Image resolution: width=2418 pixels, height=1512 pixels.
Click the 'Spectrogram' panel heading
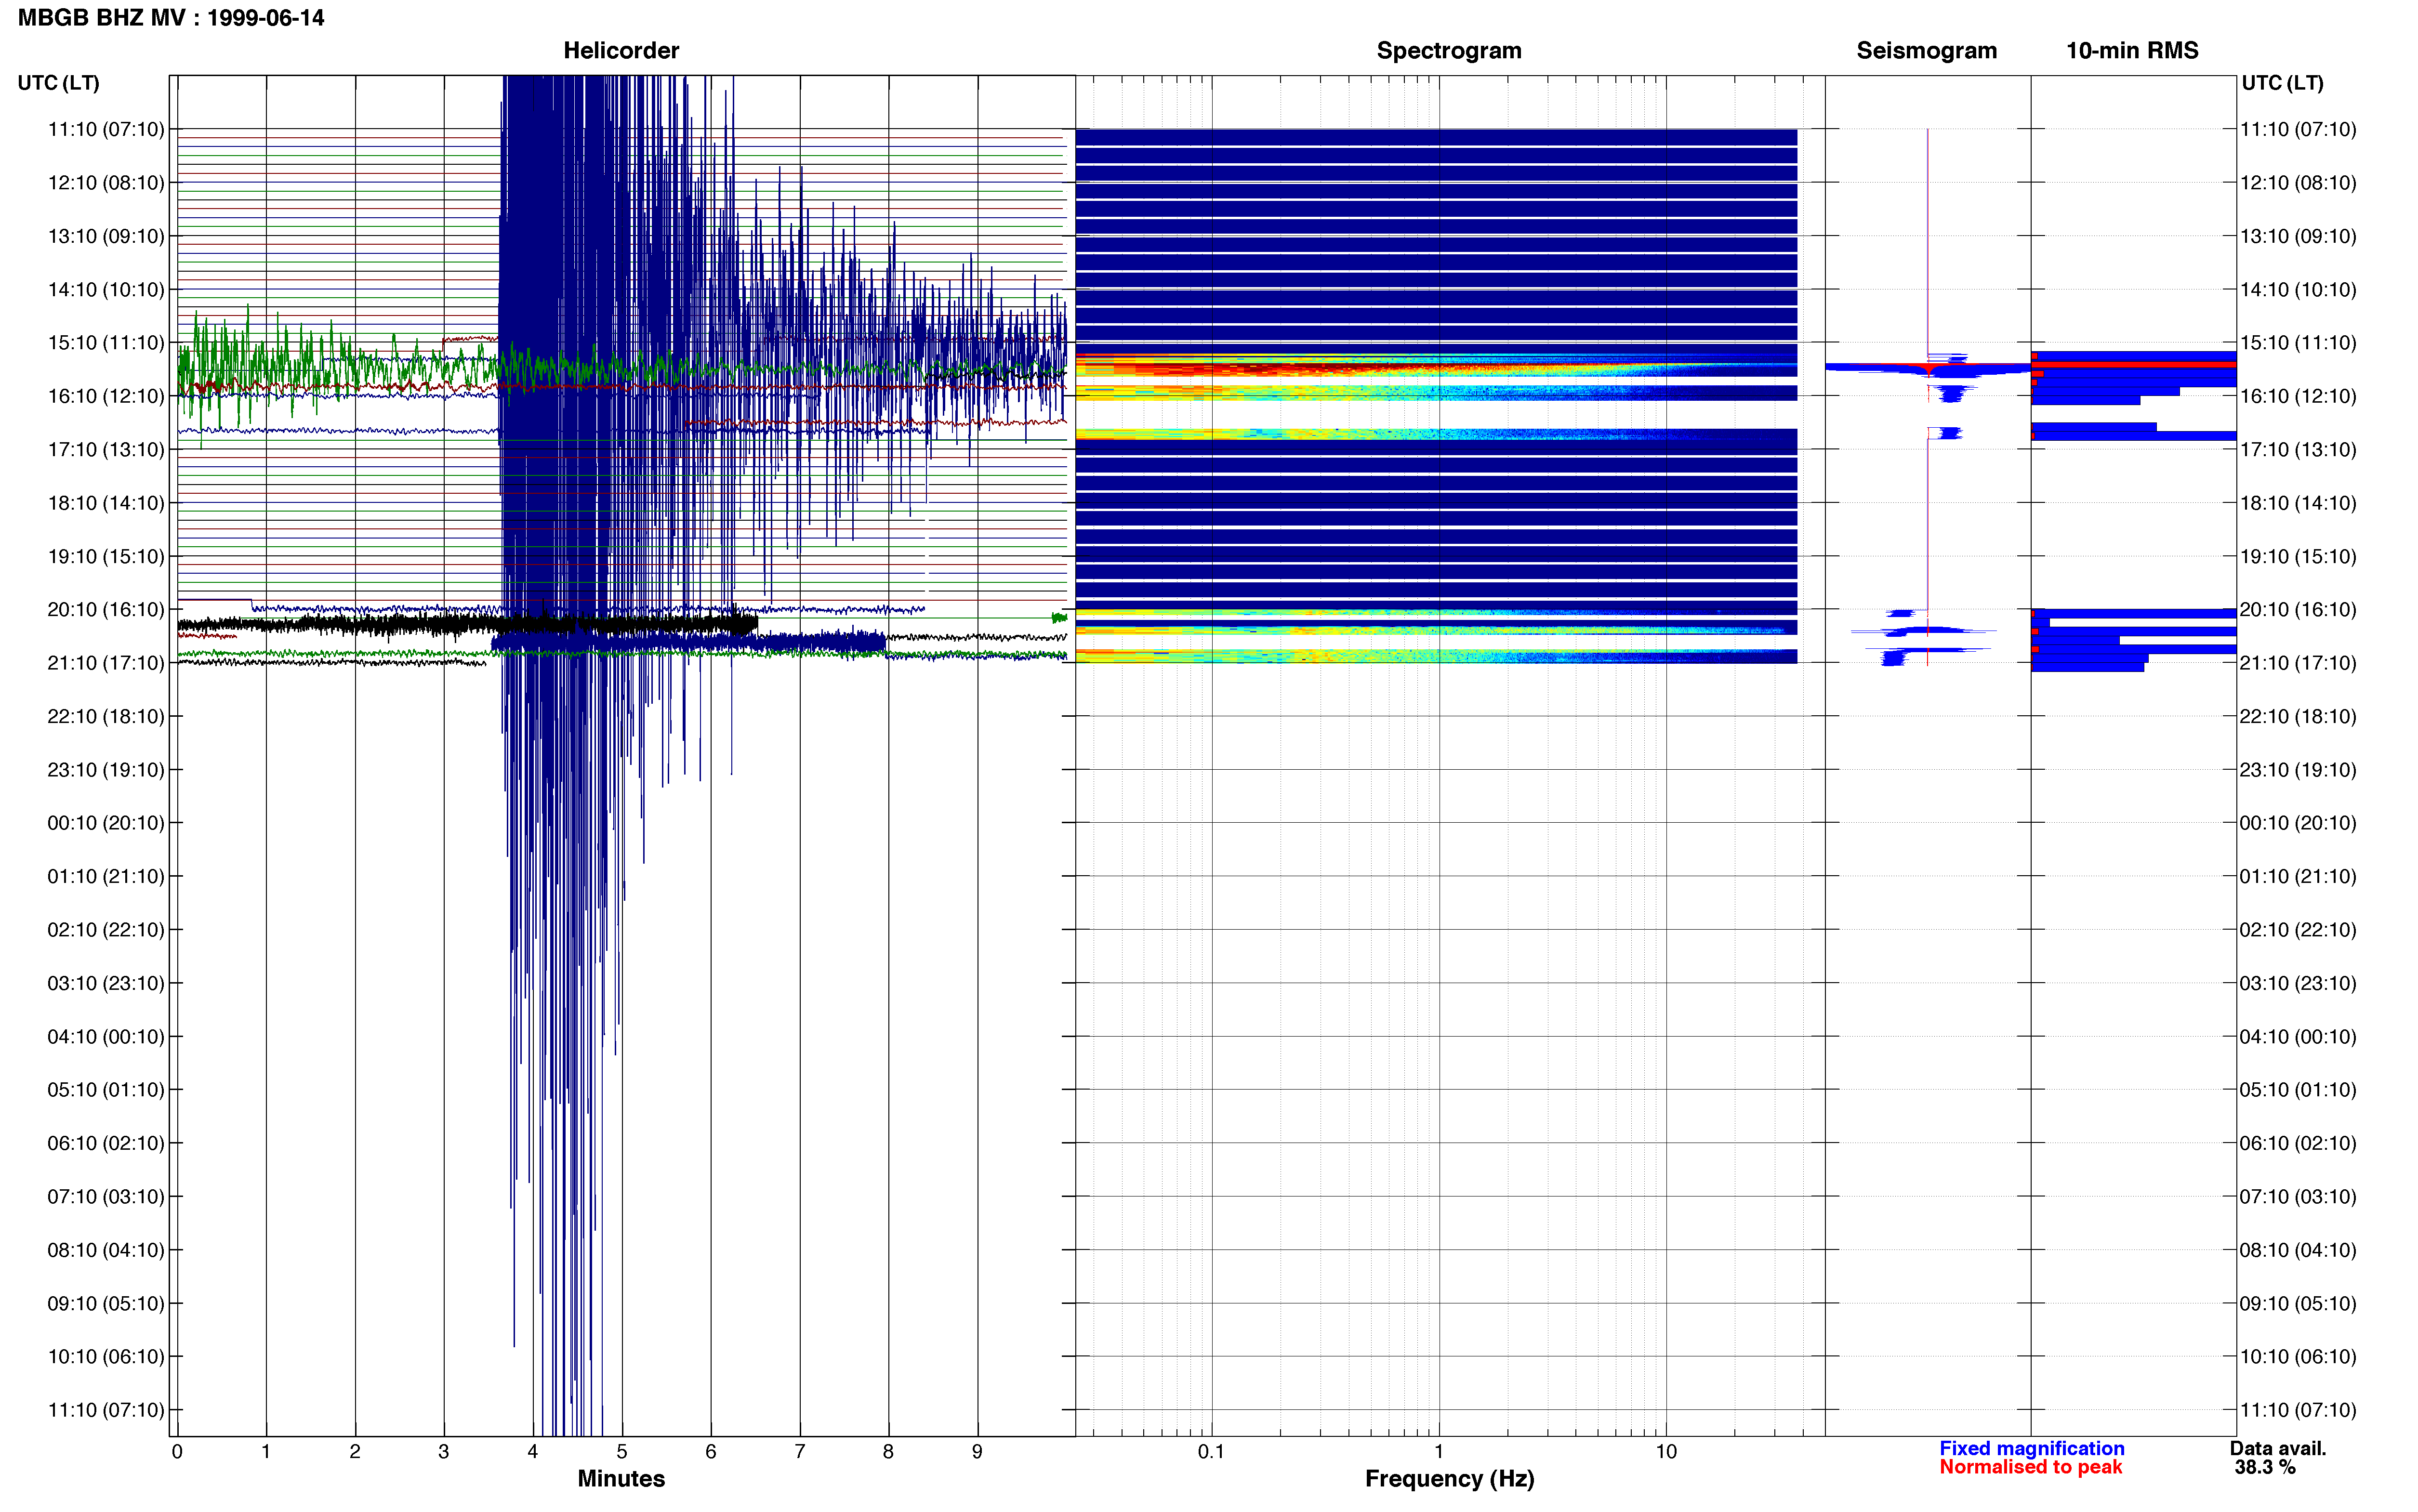tap(1449, 51)
